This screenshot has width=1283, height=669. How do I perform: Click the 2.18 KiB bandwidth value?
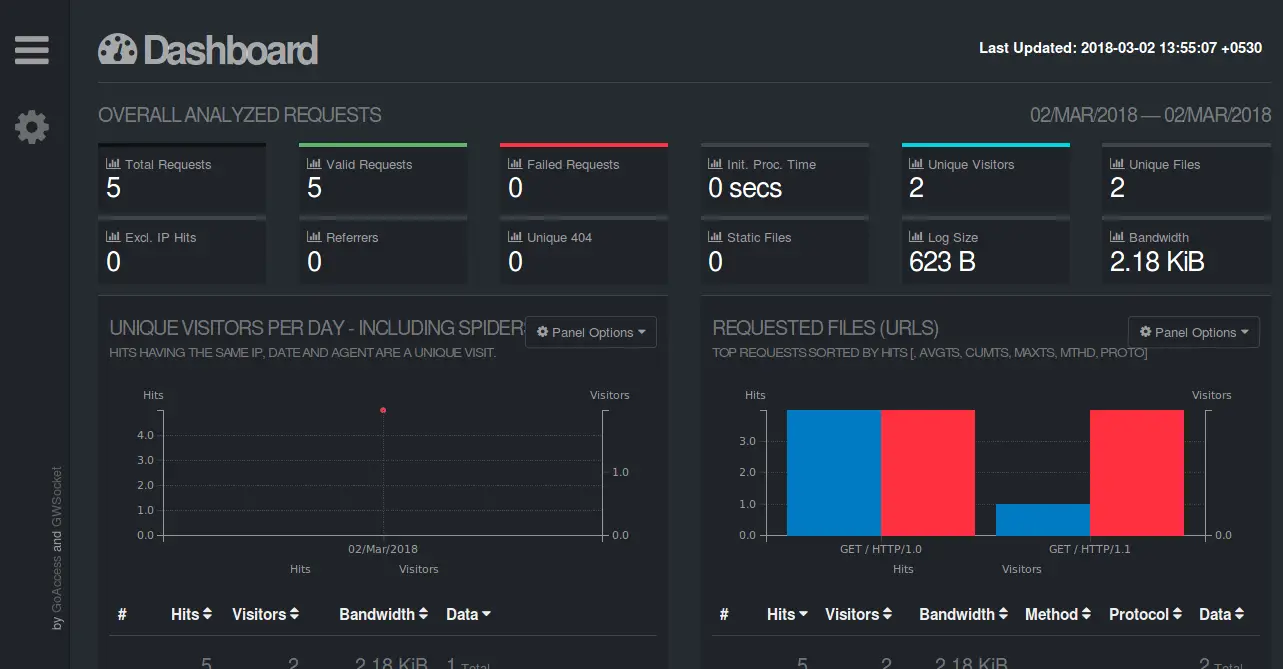[1157, 262]
